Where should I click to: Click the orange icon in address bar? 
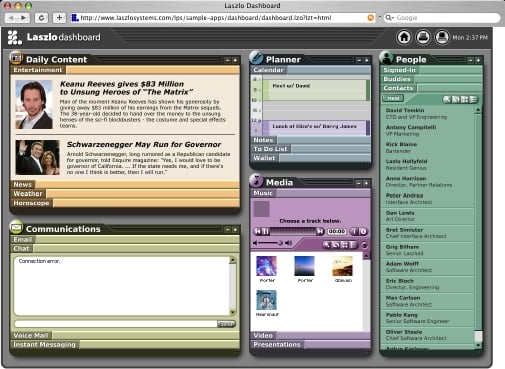371,18
